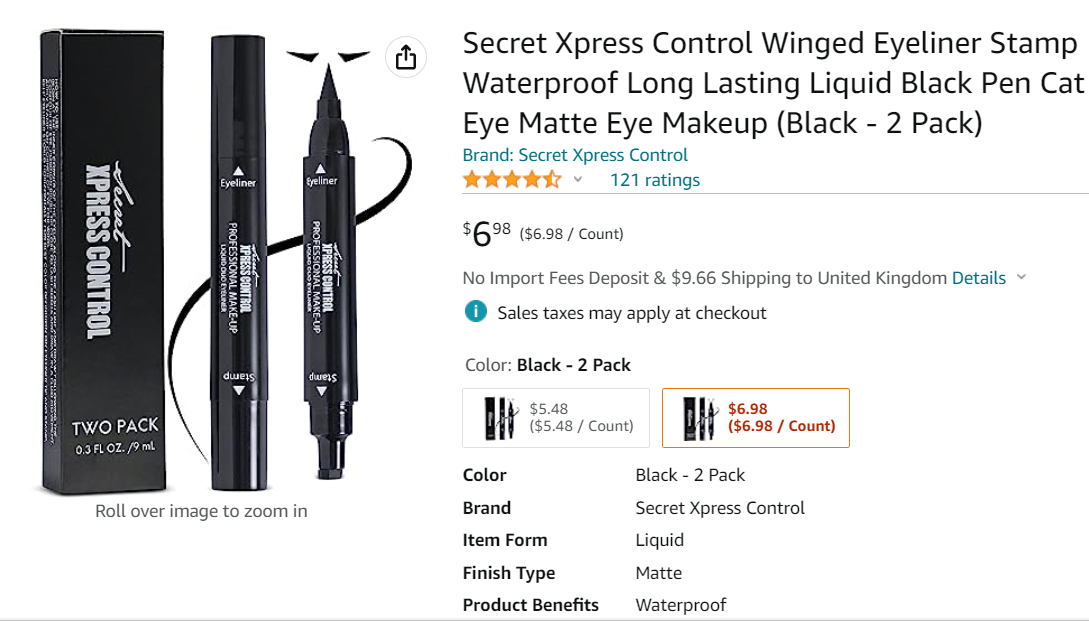The image size is (1089, 621).
Task: Click the share icon on product image
Action: click(x=405, y=58)
